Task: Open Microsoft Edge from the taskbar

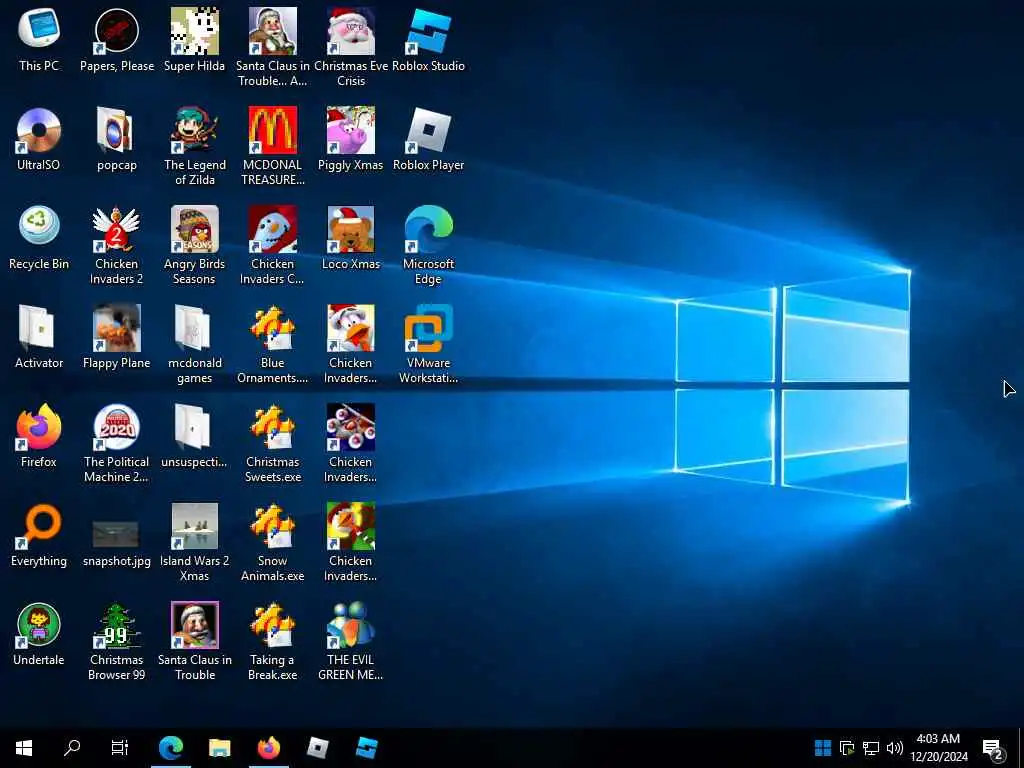Action: 171,748
